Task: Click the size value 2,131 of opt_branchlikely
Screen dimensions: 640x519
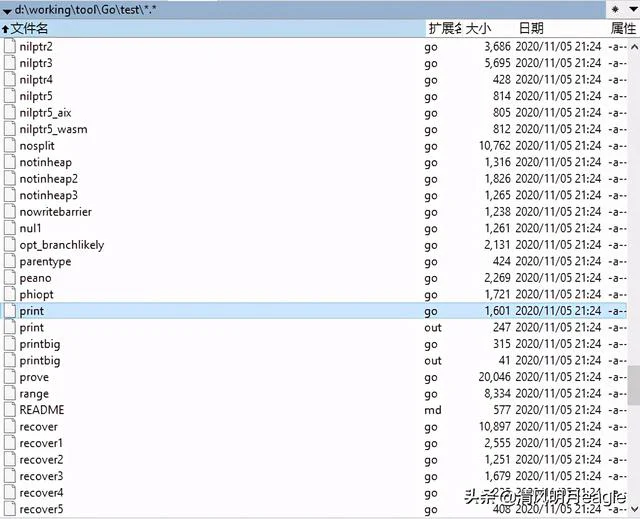Action: click(498, 244)
